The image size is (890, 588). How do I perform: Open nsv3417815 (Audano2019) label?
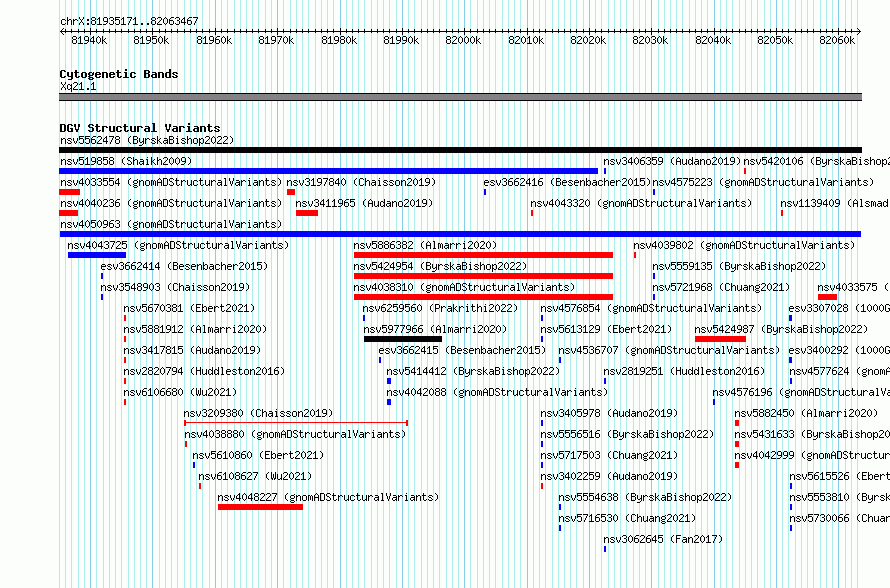[x=192, y=350]
